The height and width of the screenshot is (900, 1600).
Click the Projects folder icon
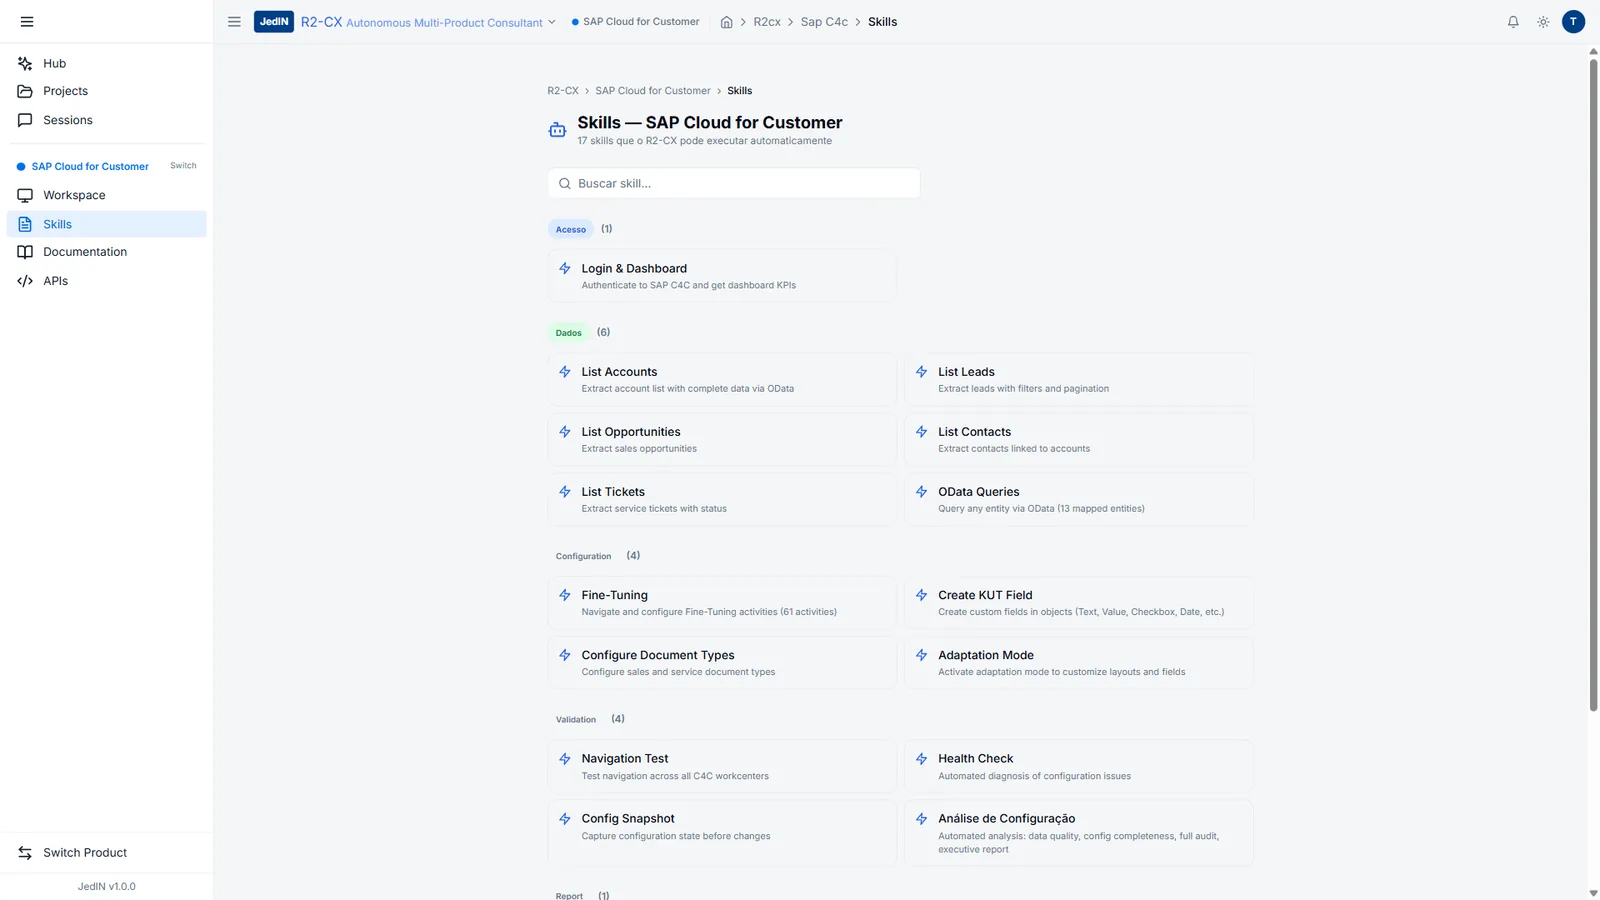pos(25,91)
